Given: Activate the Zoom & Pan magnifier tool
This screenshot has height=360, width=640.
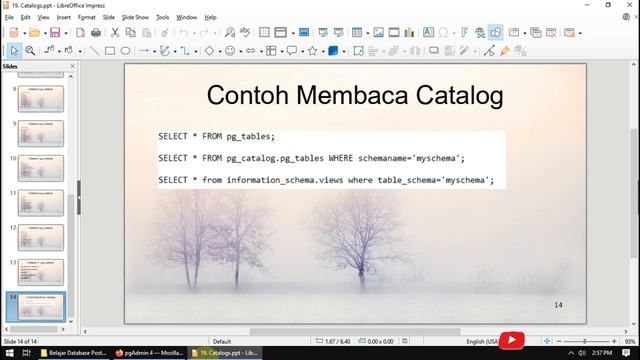Looking at the screenshot, I should click(x=30, y=51).
